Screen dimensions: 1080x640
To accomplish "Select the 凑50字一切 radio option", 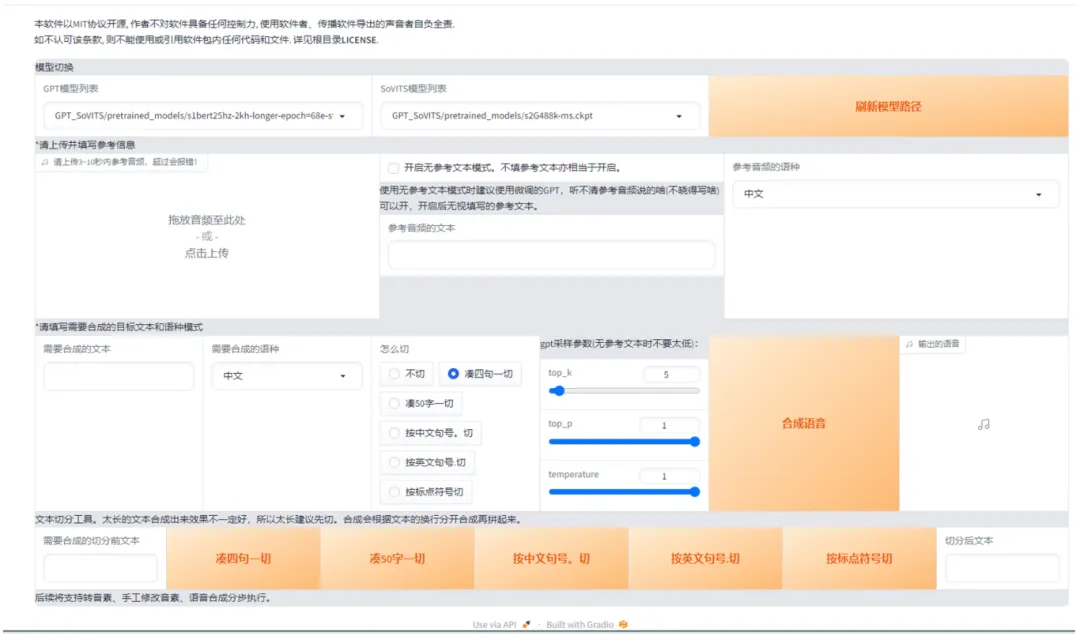I will (394, 404).
